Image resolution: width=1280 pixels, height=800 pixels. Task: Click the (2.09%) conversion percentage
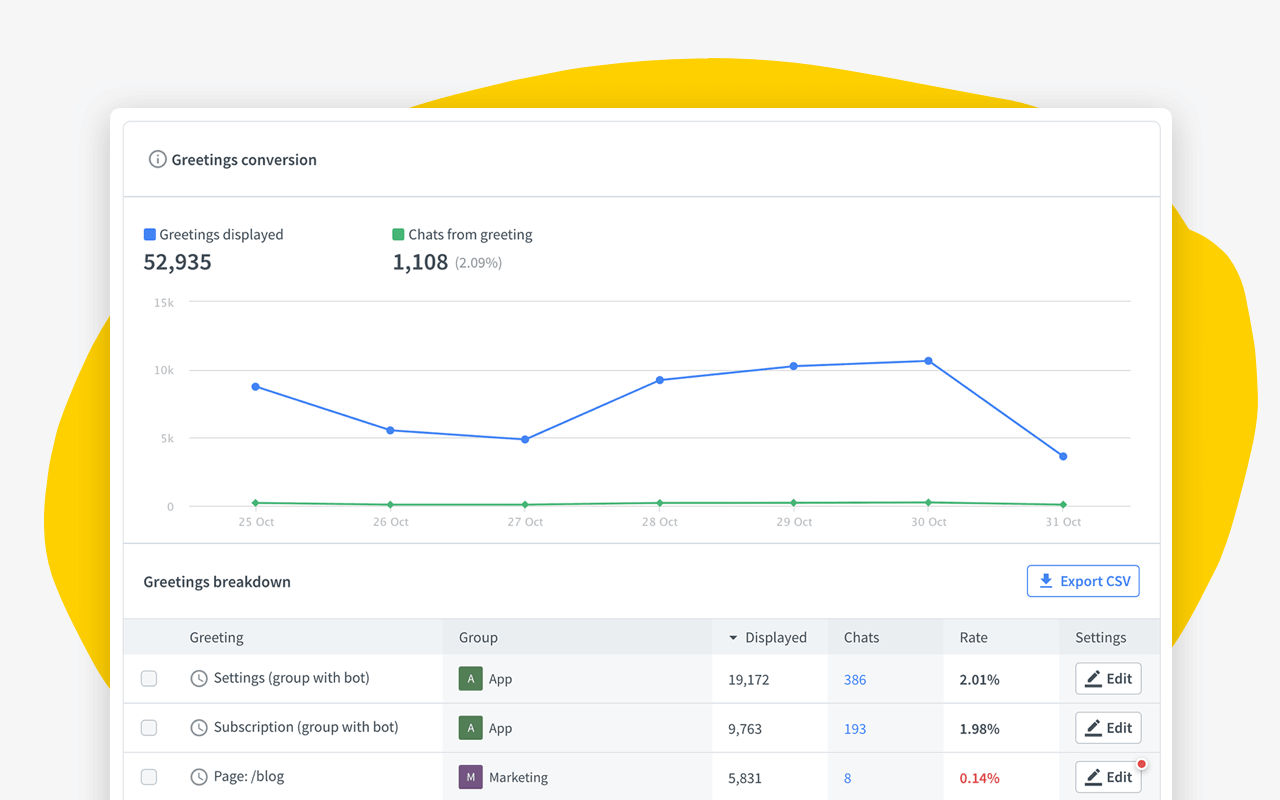coord(479,263)
